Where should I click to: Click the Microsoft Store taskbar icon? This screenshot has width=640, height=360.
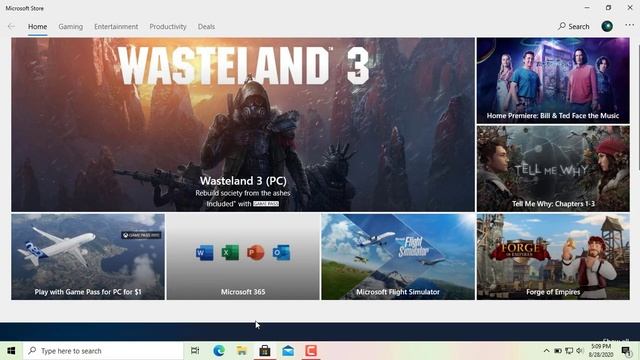click(x=265, y=351)
